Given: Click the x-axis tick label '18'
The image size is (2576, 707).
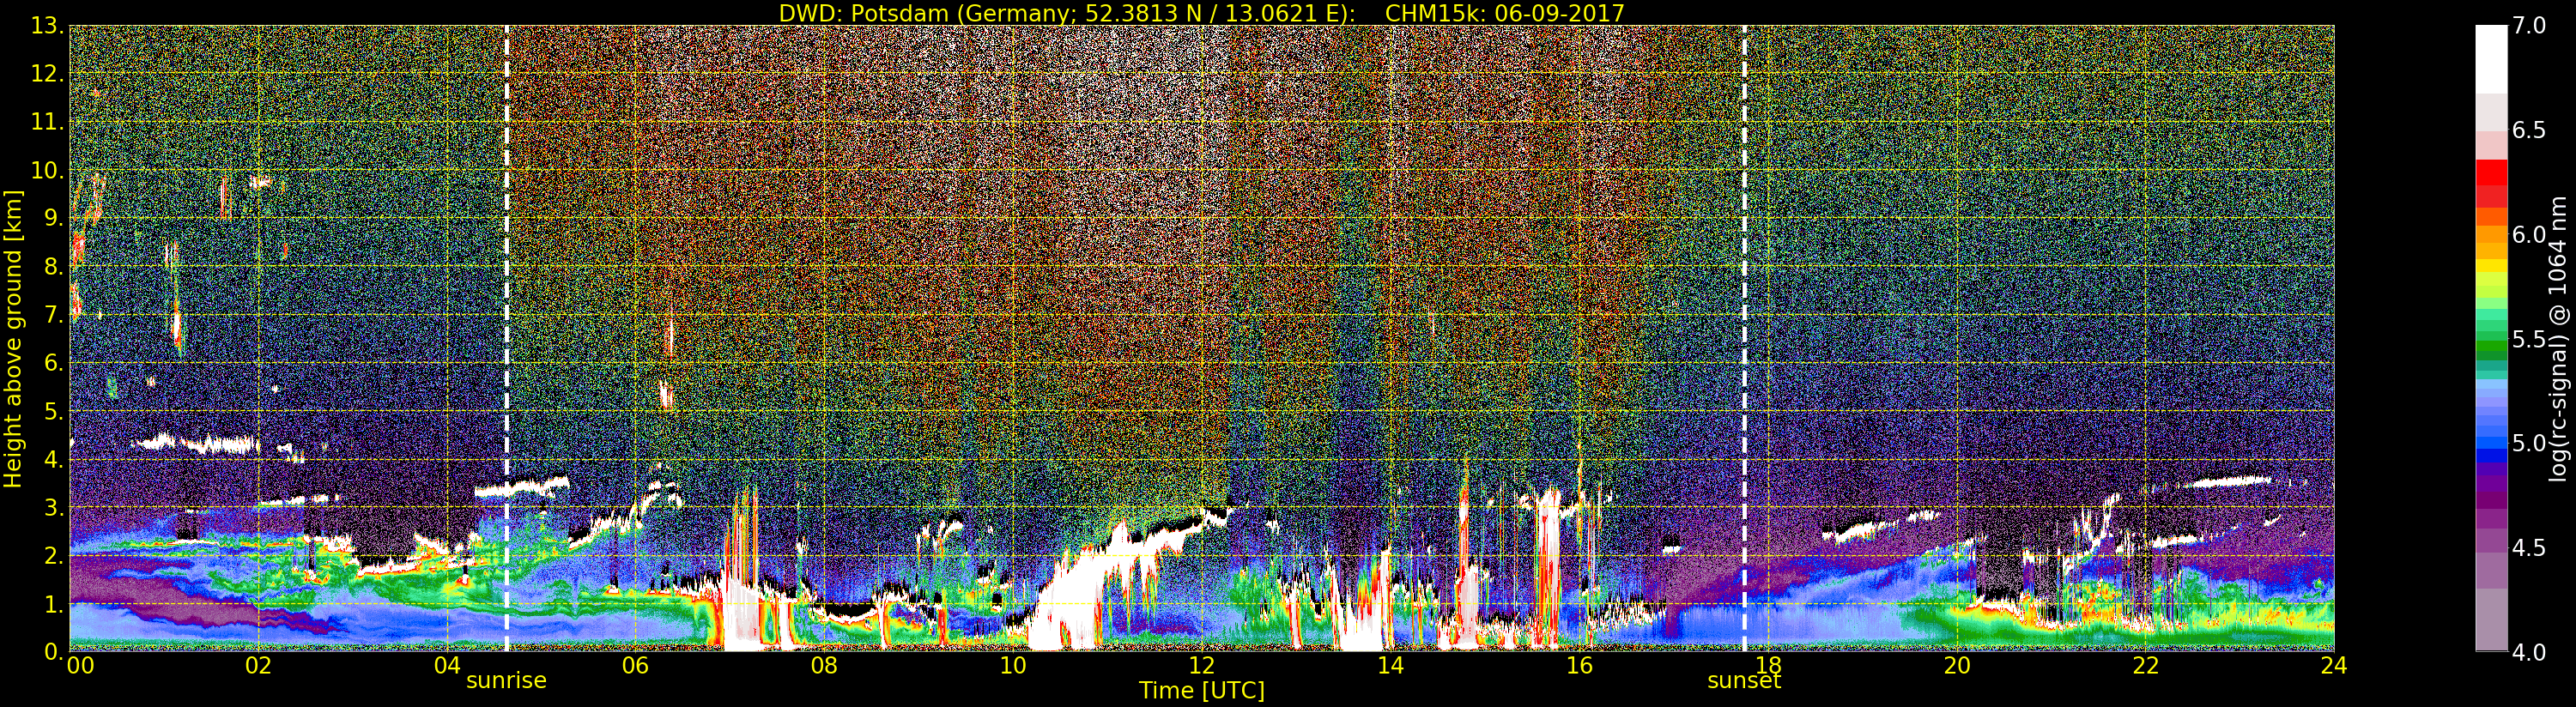Looking at the screenshot, I should (x=1768, y=666).
